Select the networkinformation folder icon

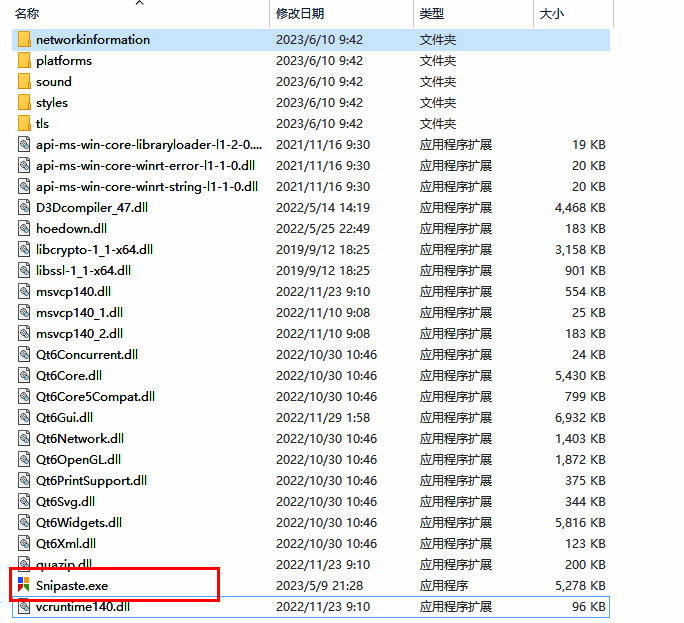(x=24, y=40)
